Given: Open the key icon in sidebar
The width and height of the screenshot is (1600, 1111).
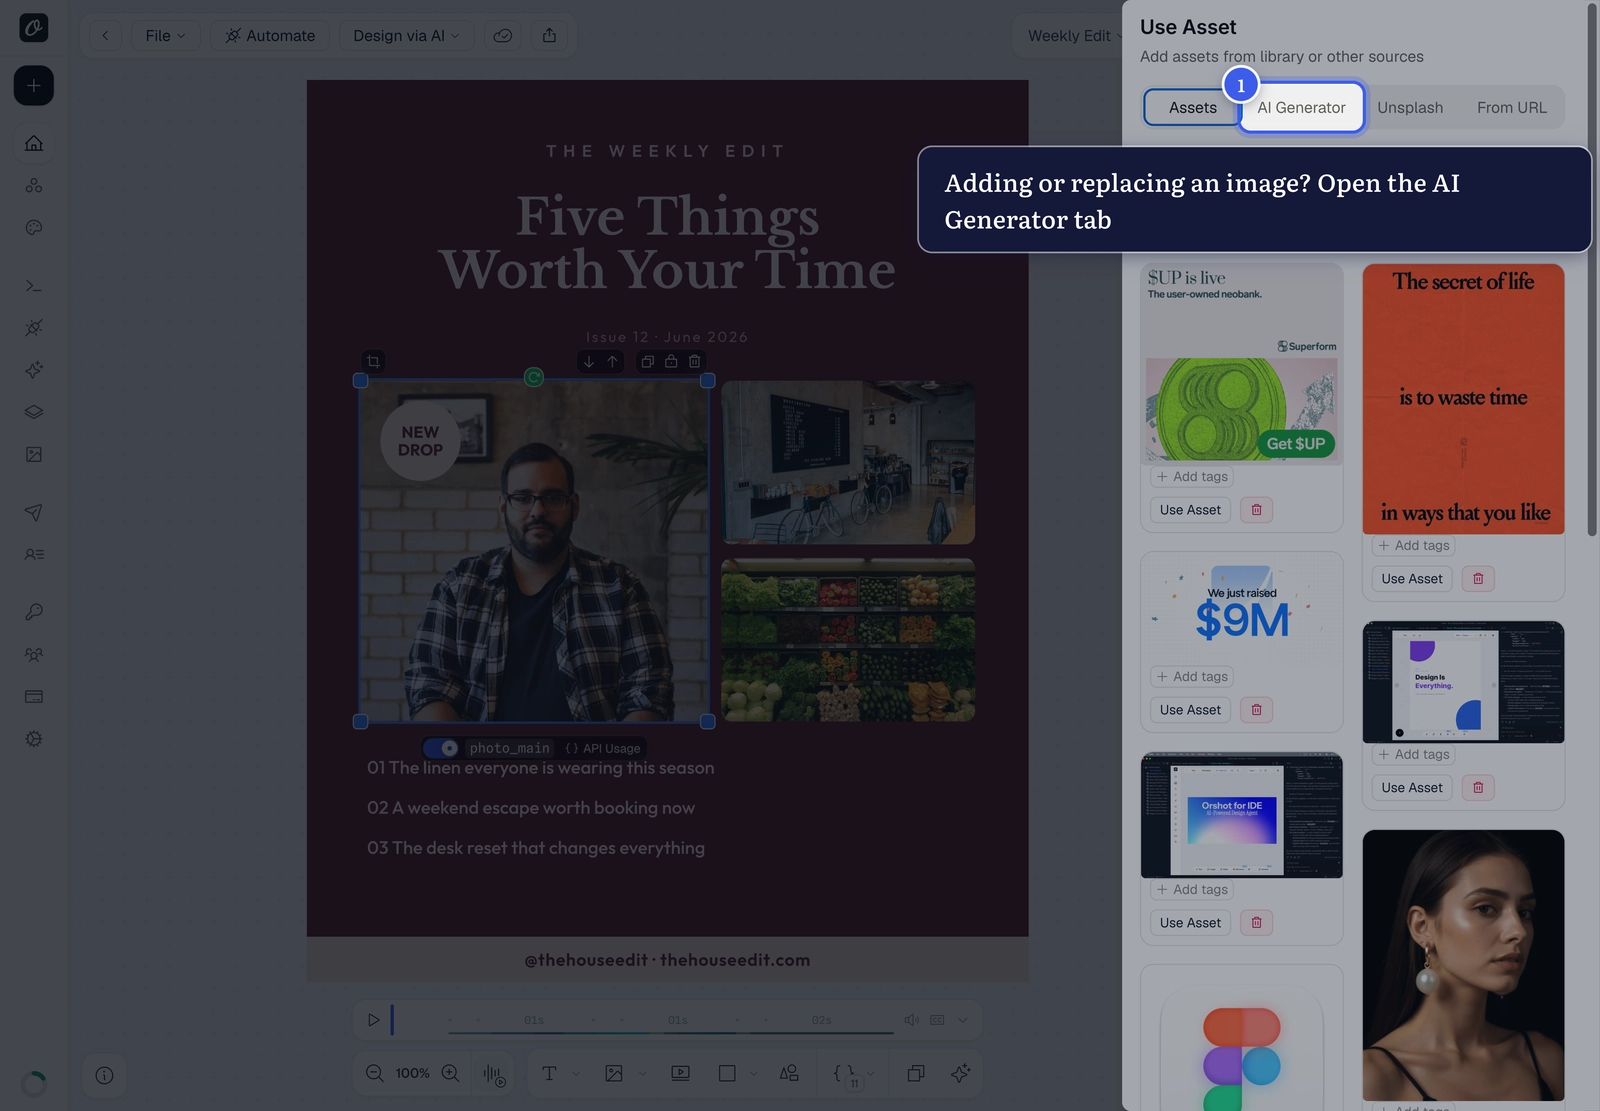Looking at the screenshot, I should coord(34,612).
